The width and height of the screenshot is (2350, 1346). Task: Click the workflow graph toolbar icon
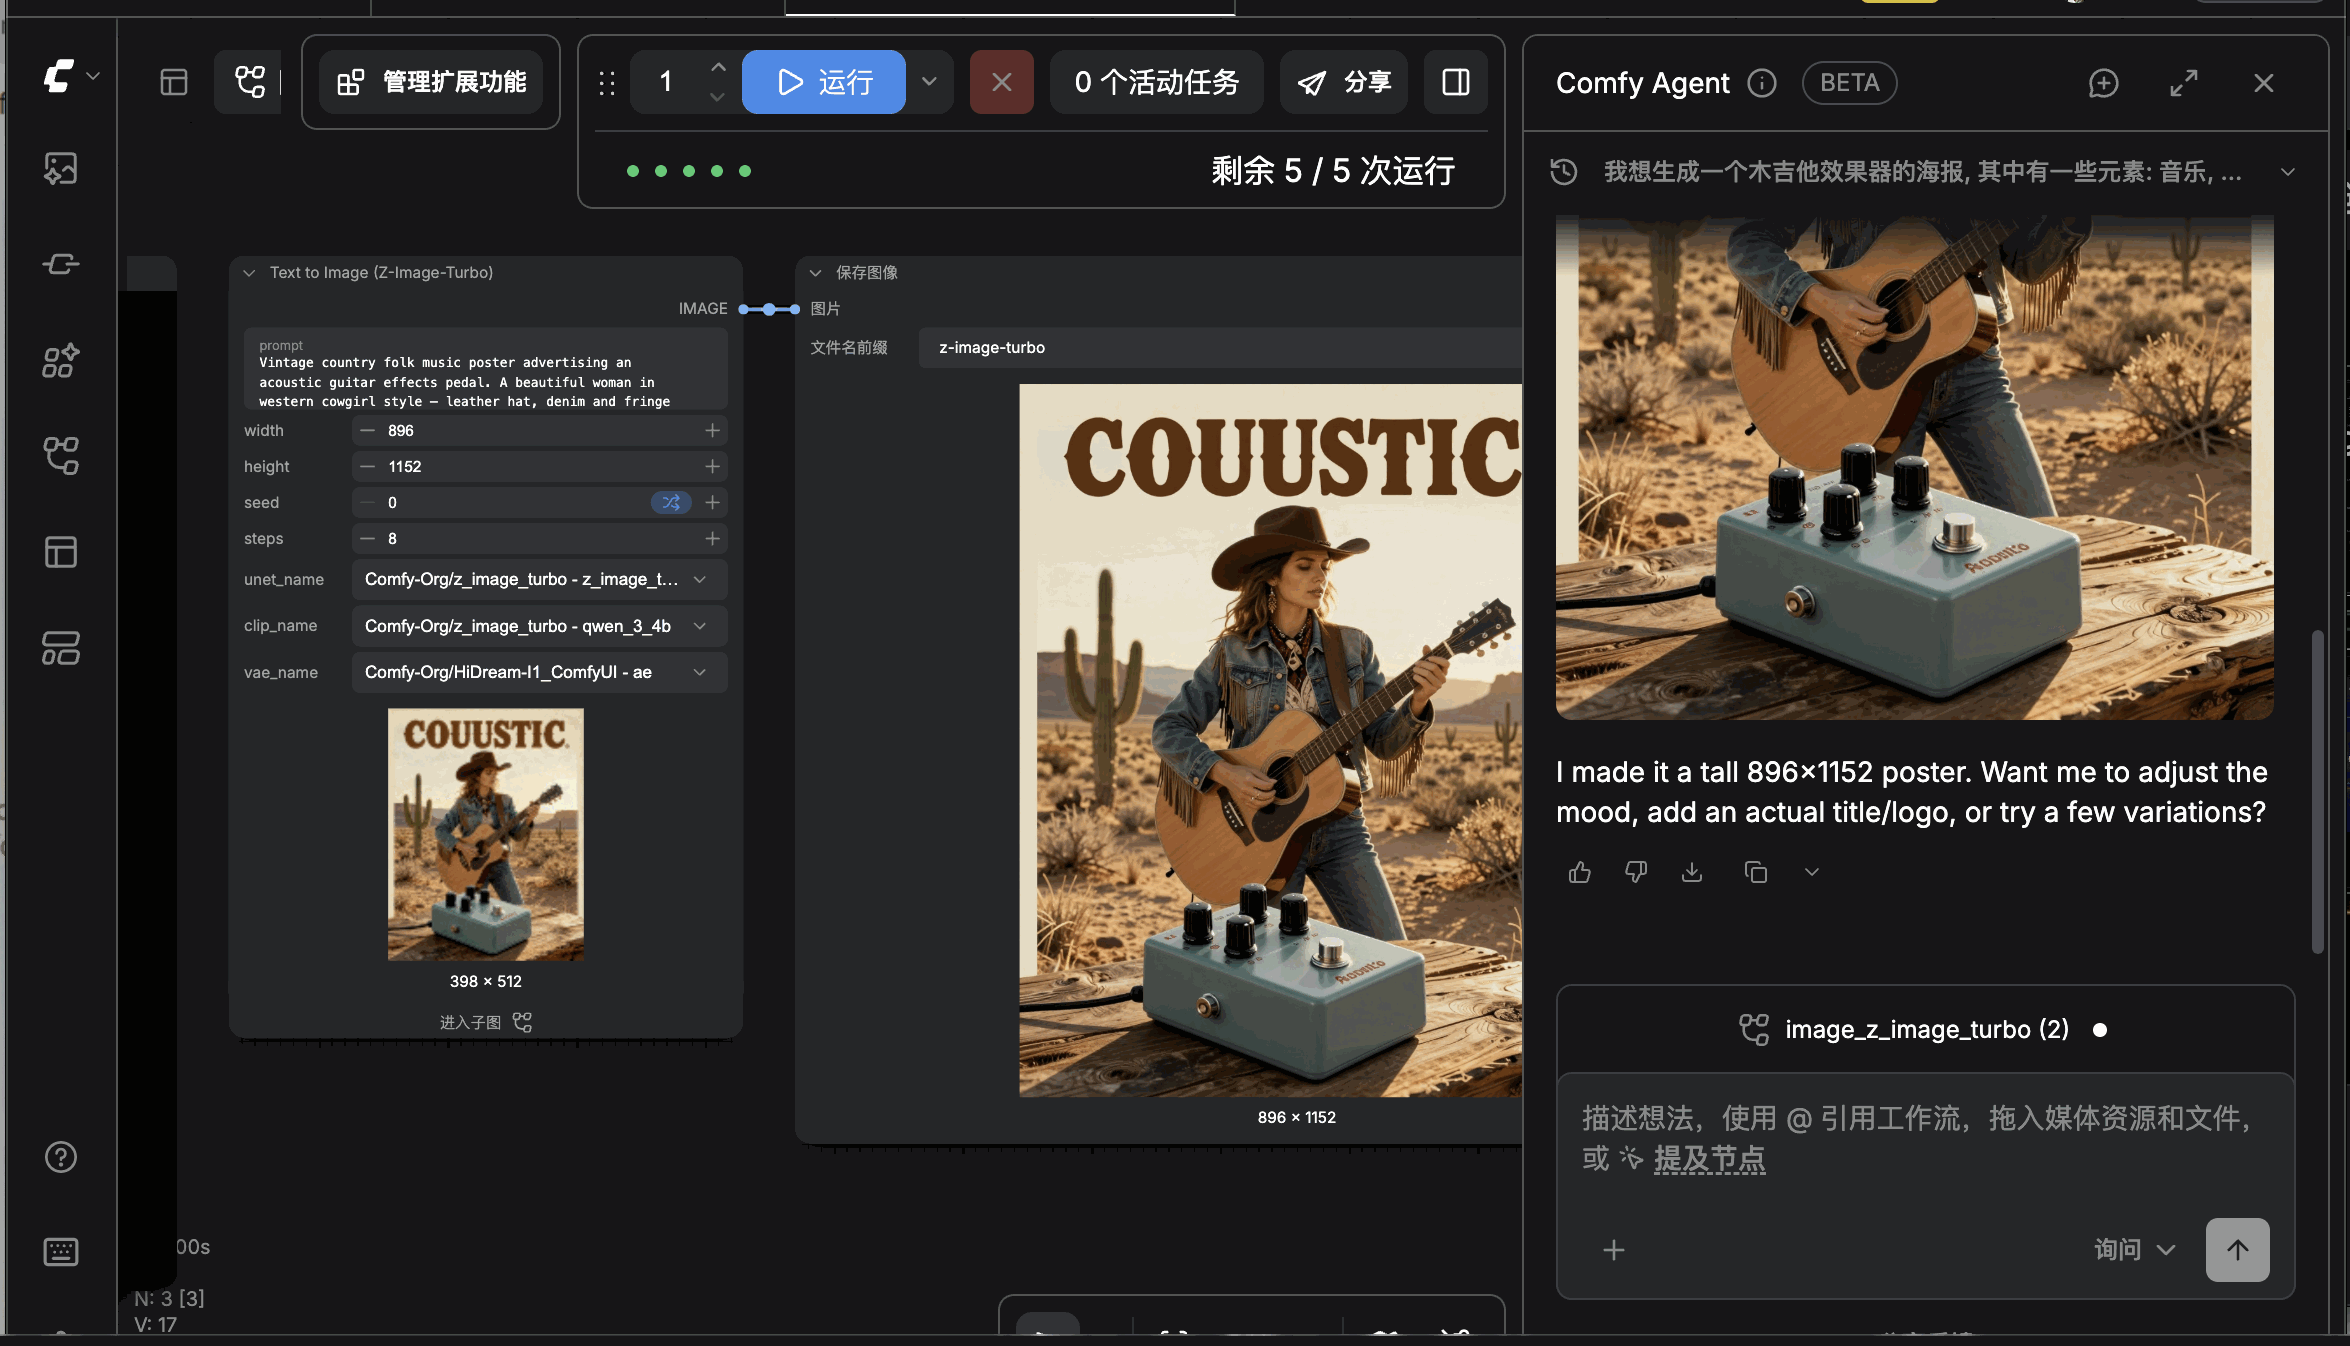point(249,82)
